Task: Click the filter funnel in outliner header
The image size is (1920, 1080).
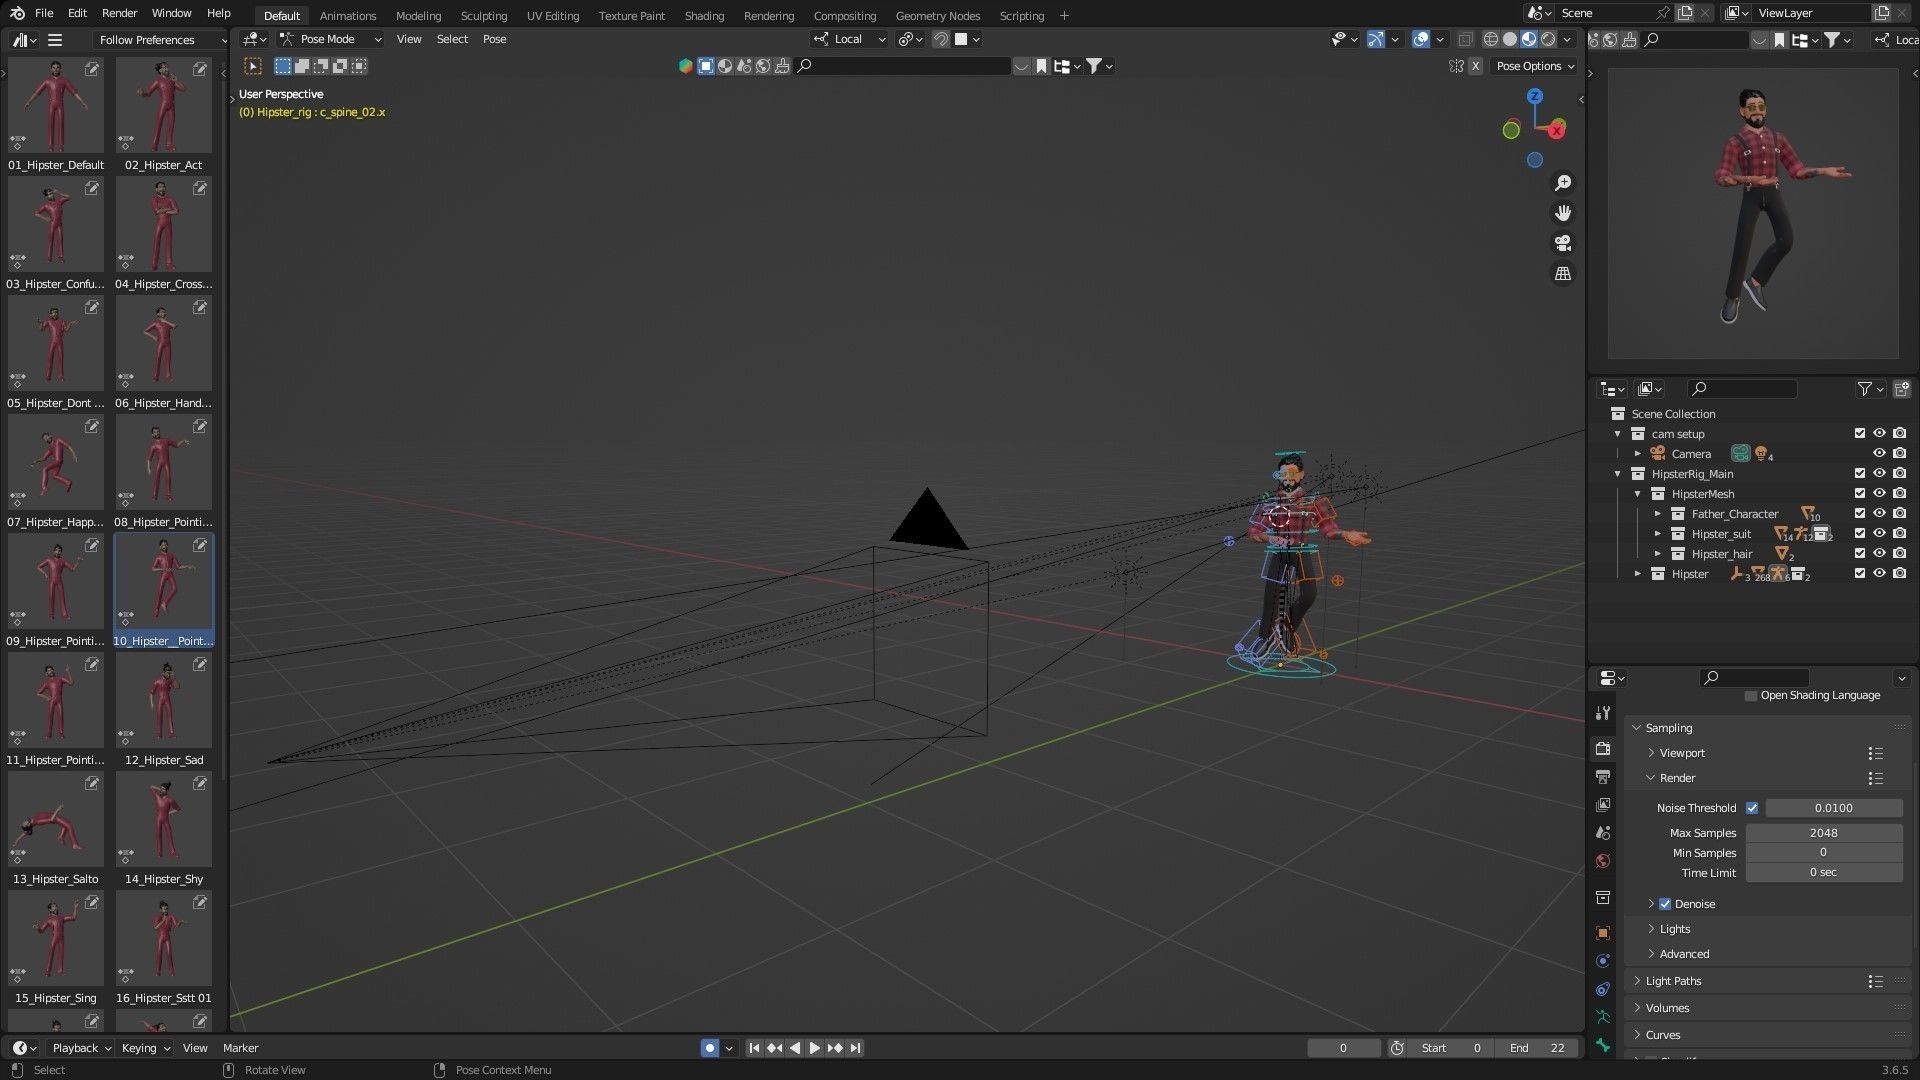Action: click(x=1864, y=389)
